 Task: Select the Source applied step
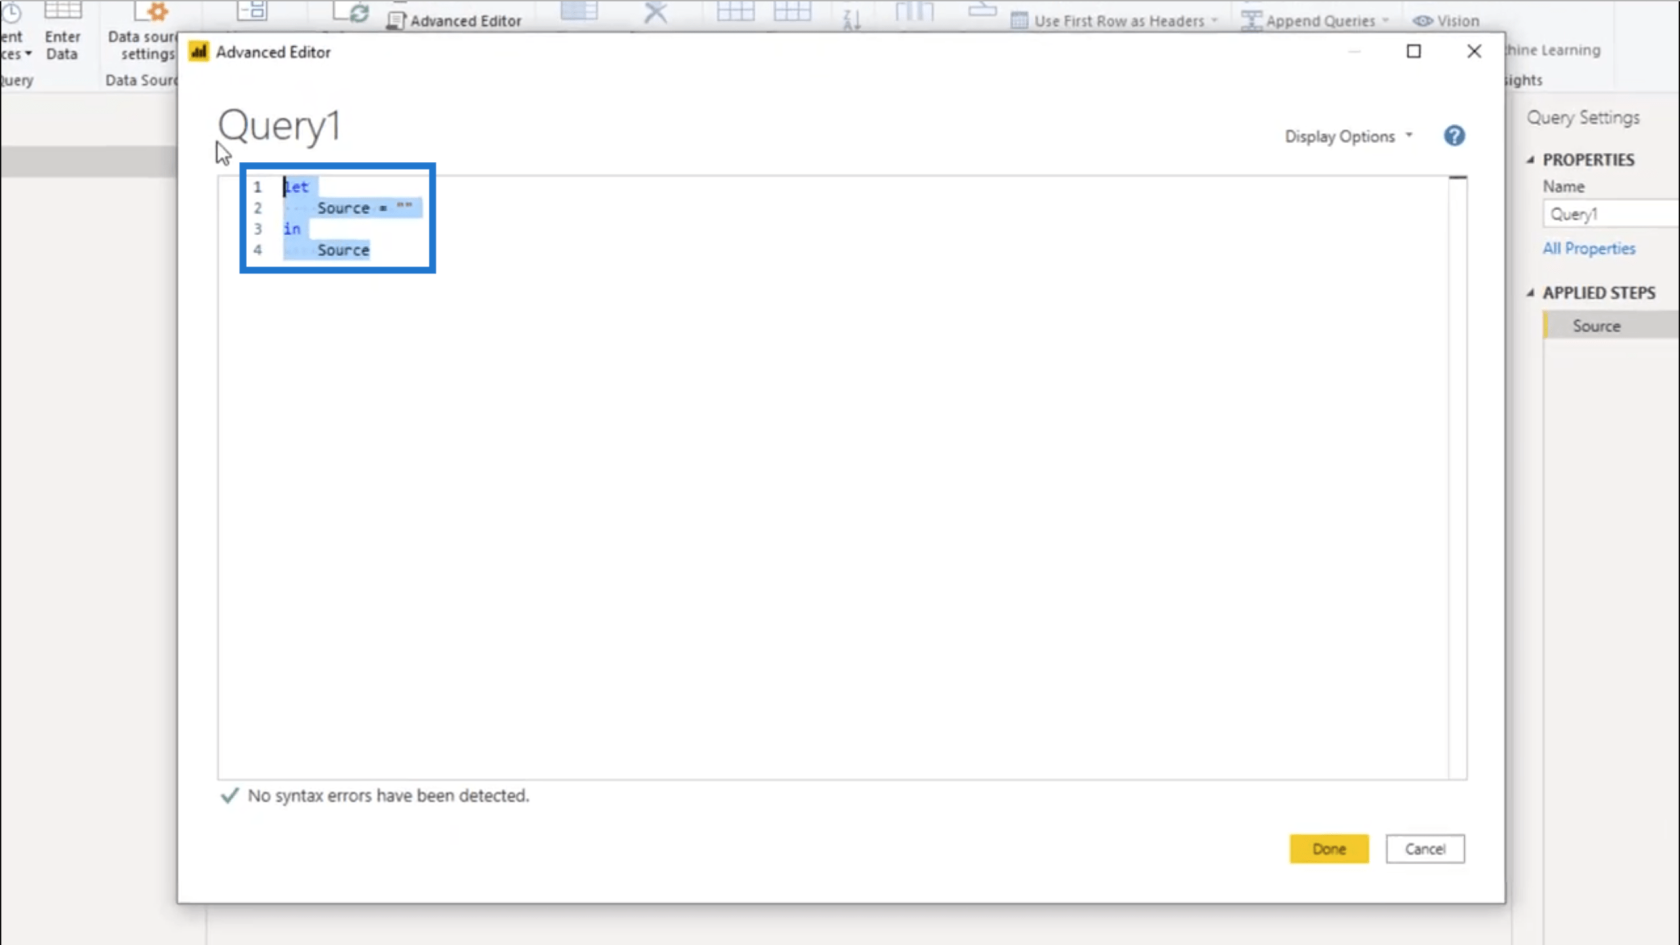(1612, 326)
